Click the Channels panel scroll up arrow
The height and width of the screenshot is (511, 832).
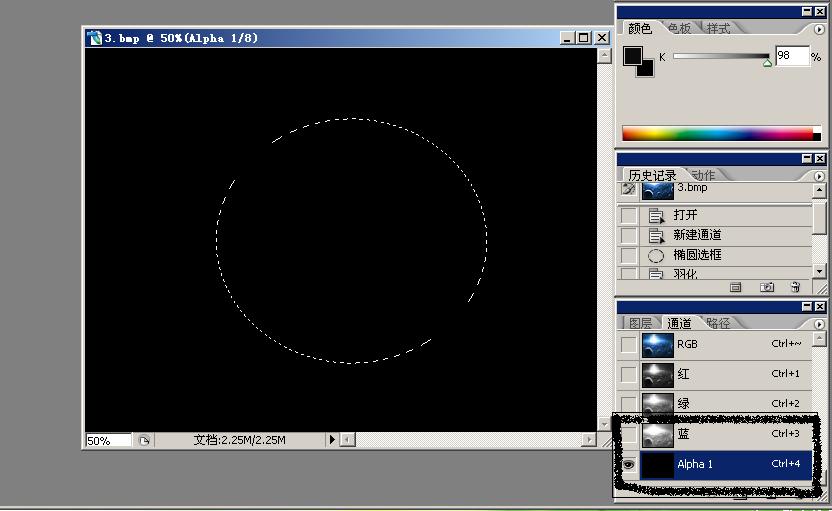(819, 338)
